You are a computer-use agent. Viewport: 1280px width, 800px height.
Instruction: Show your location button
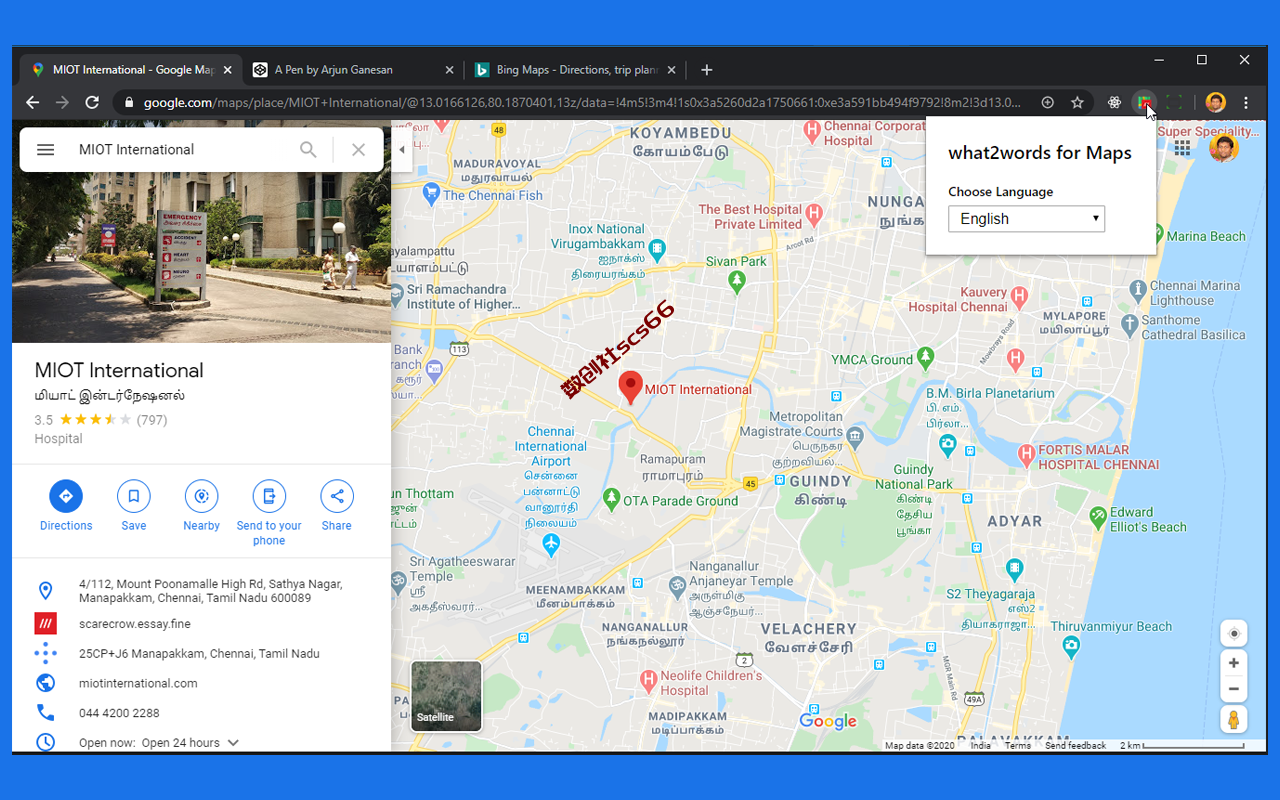[1234, 633]
